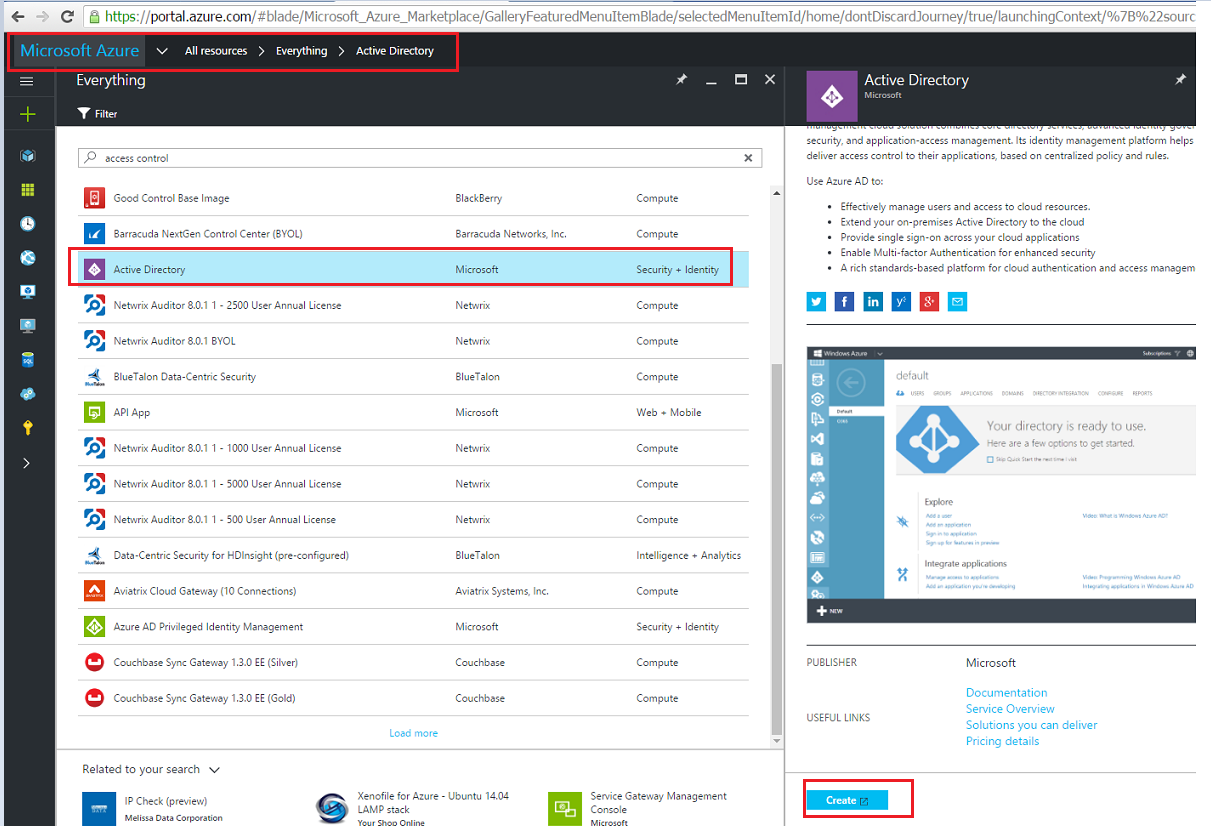The image size is (1211, 826).
Task: Select Netwrix Auditor 500 User Annual License
Action: [413, 520]
